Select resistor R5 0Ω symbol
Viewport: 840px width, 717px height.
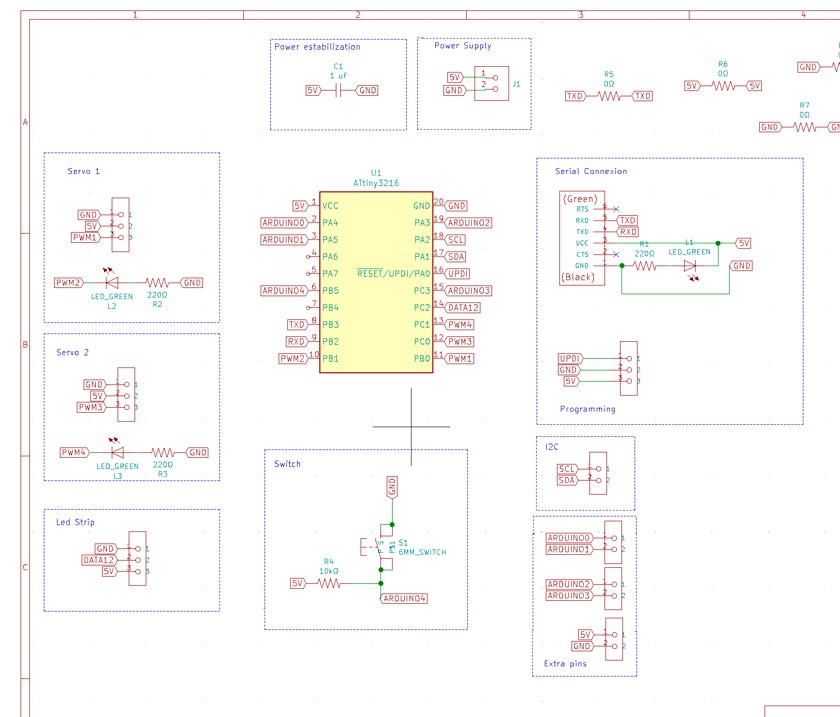[x=609, y=96]
